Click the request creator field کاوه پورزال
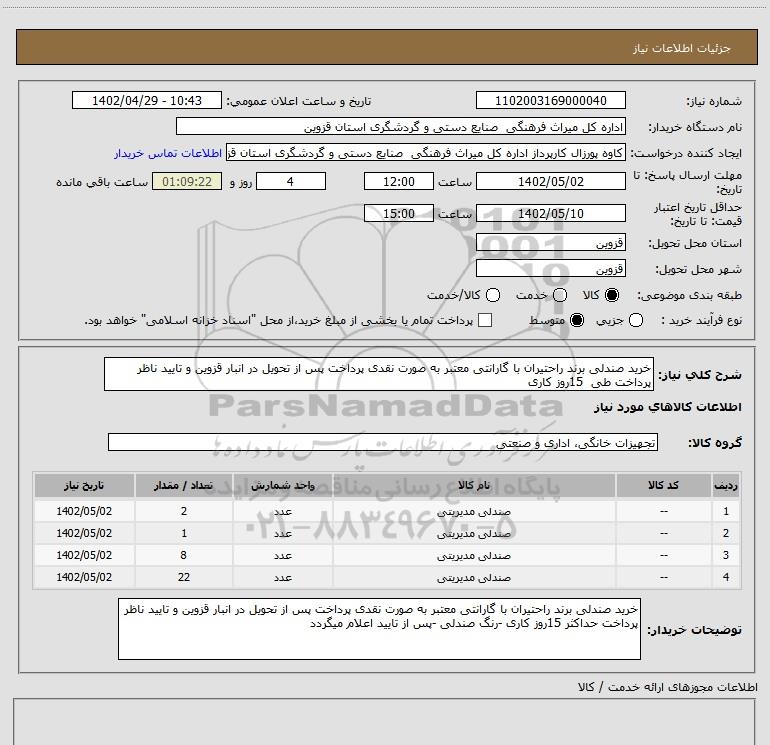 [426, 153]
